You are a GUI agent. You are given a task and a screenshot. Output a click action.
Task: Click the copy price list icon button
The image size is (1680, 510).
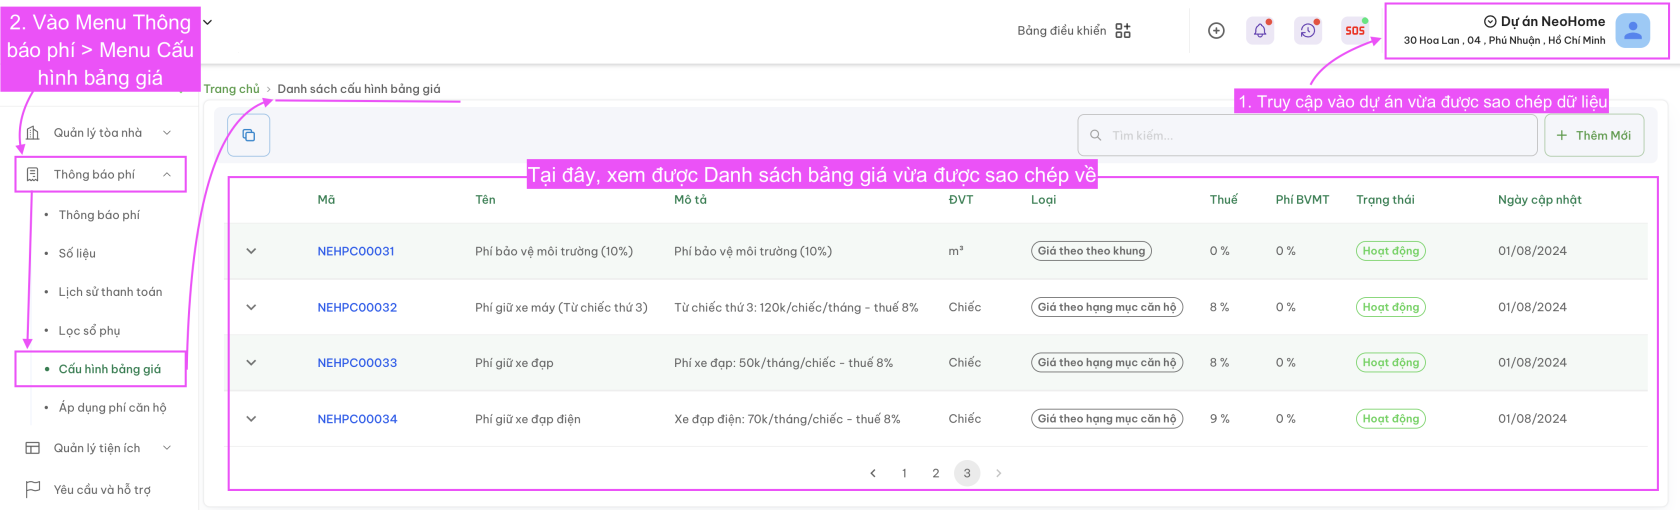pyautogui.click(x=249, y=135)
